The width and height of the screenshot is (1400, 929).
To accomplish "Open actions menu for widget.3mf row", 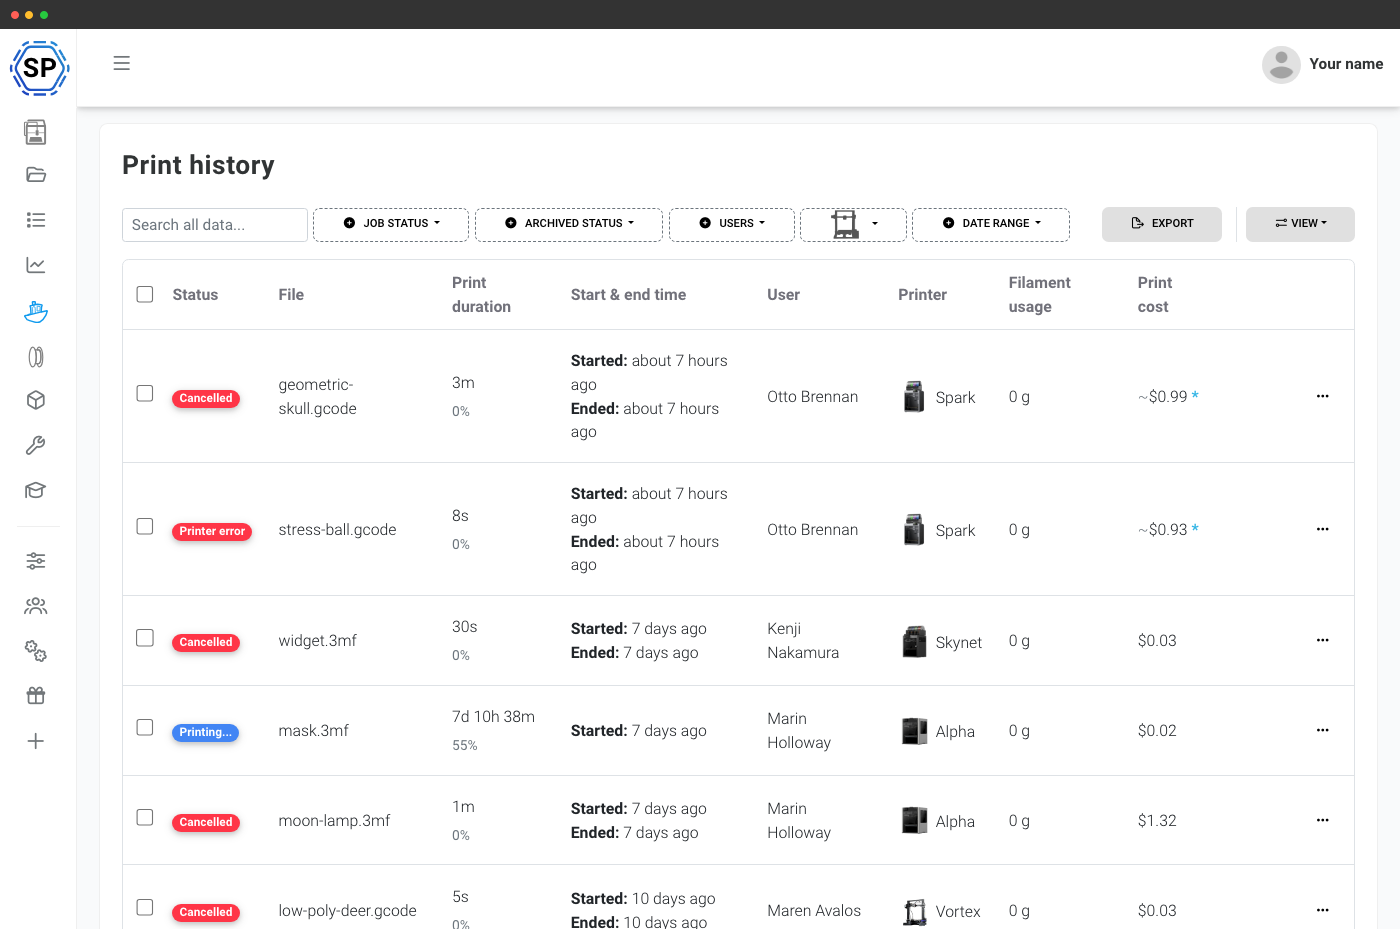I will coord(1323,640).
